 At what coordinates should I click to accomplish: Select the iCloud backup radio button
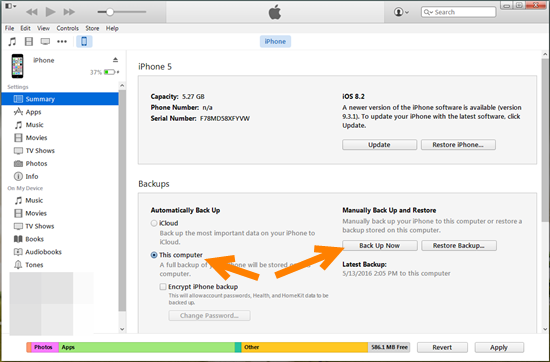tap(154, 223)
